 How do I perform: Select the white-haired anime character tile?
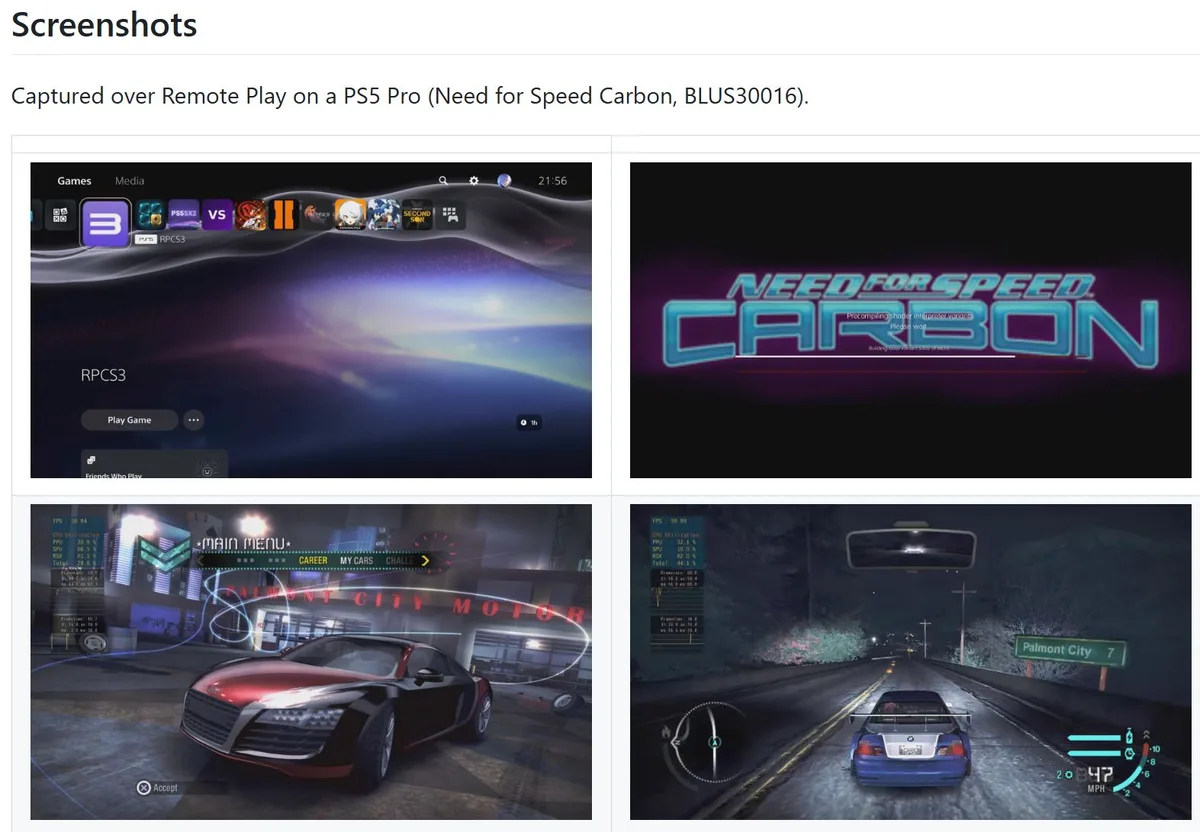click(x=350, y=215)
